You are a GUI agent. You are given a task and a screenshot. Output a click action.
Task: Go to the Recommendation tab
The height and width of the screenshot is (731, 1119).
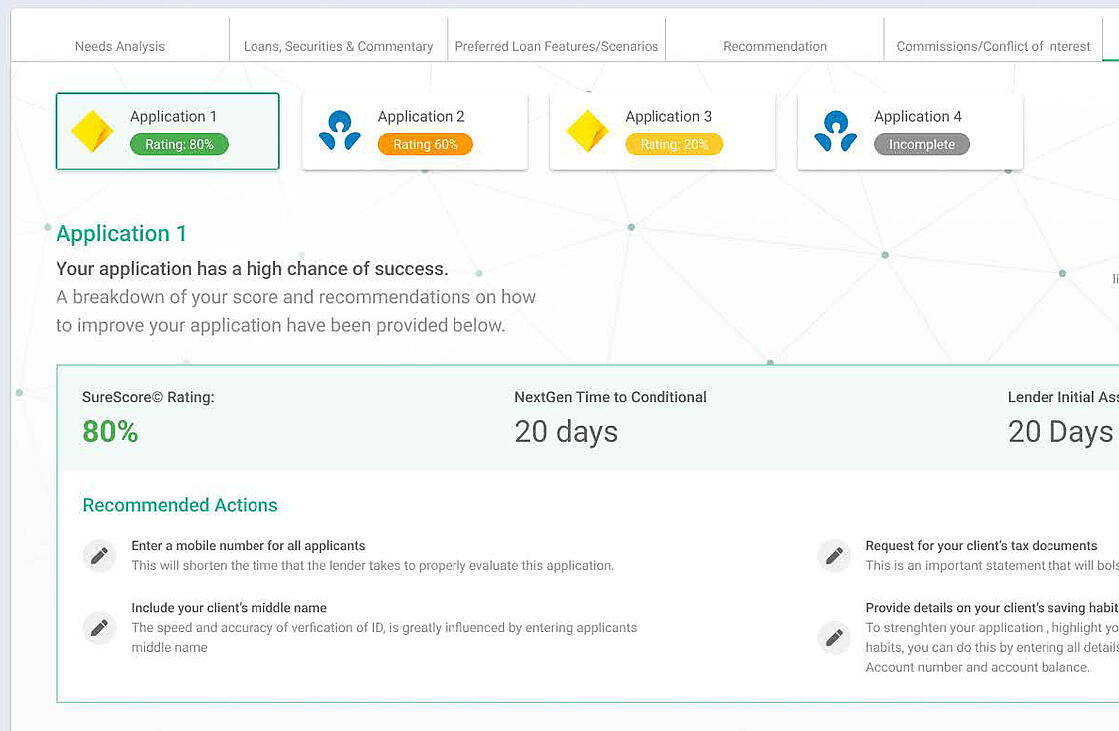point(775,46)
